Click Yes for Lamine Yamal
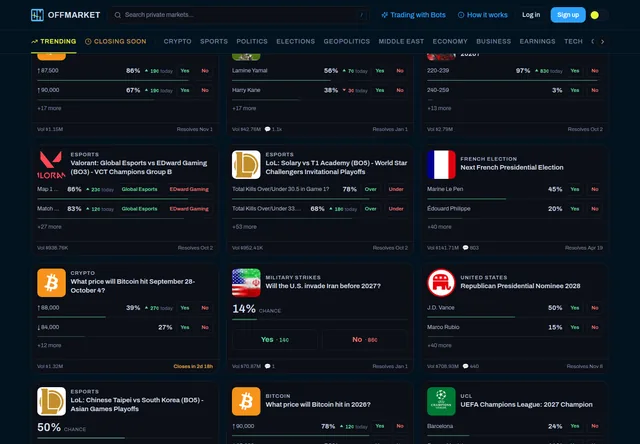The height and width of the screenshot is (444, 640). coord(380,71)
